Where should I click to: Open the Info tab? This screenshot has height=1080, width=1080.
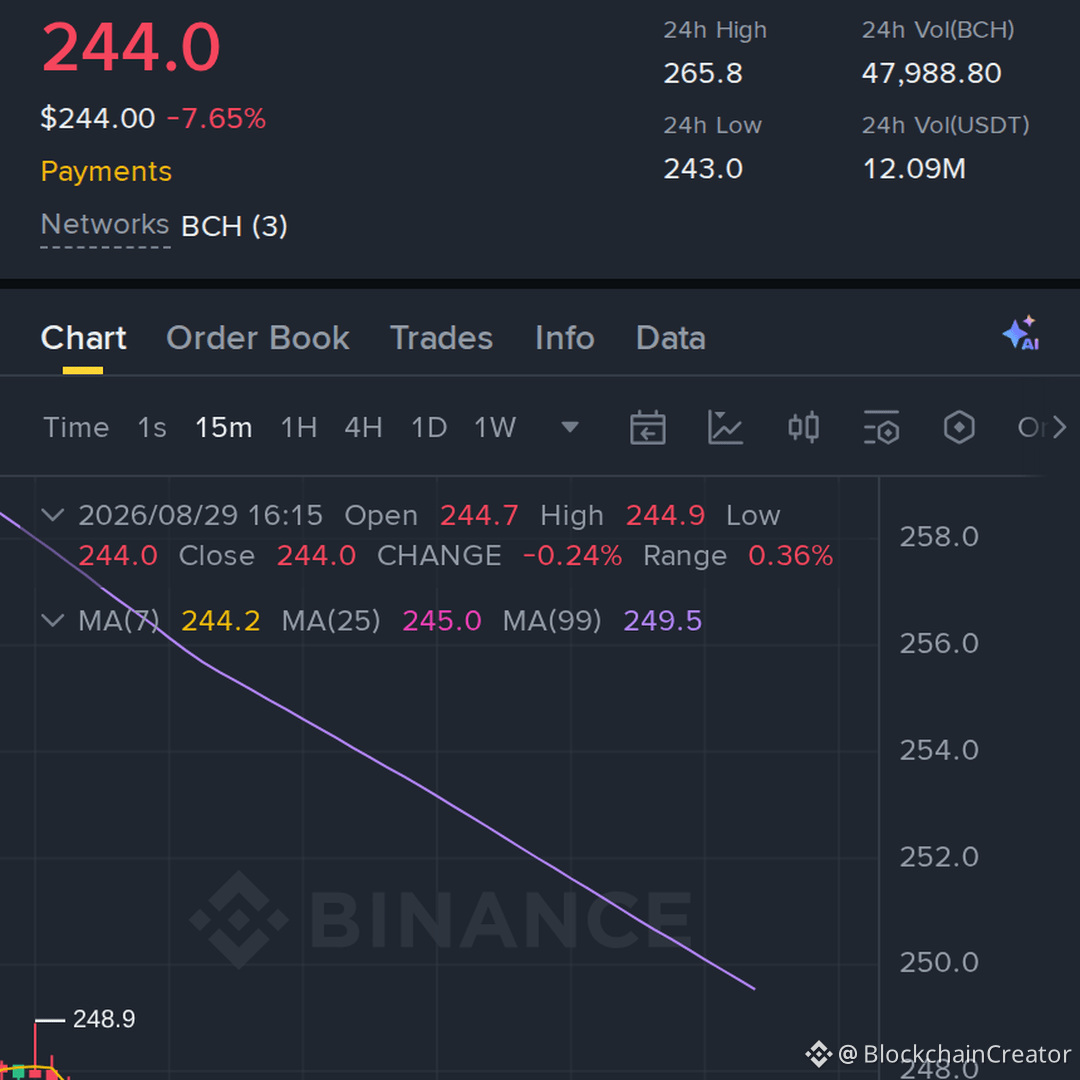pos(565,338)
